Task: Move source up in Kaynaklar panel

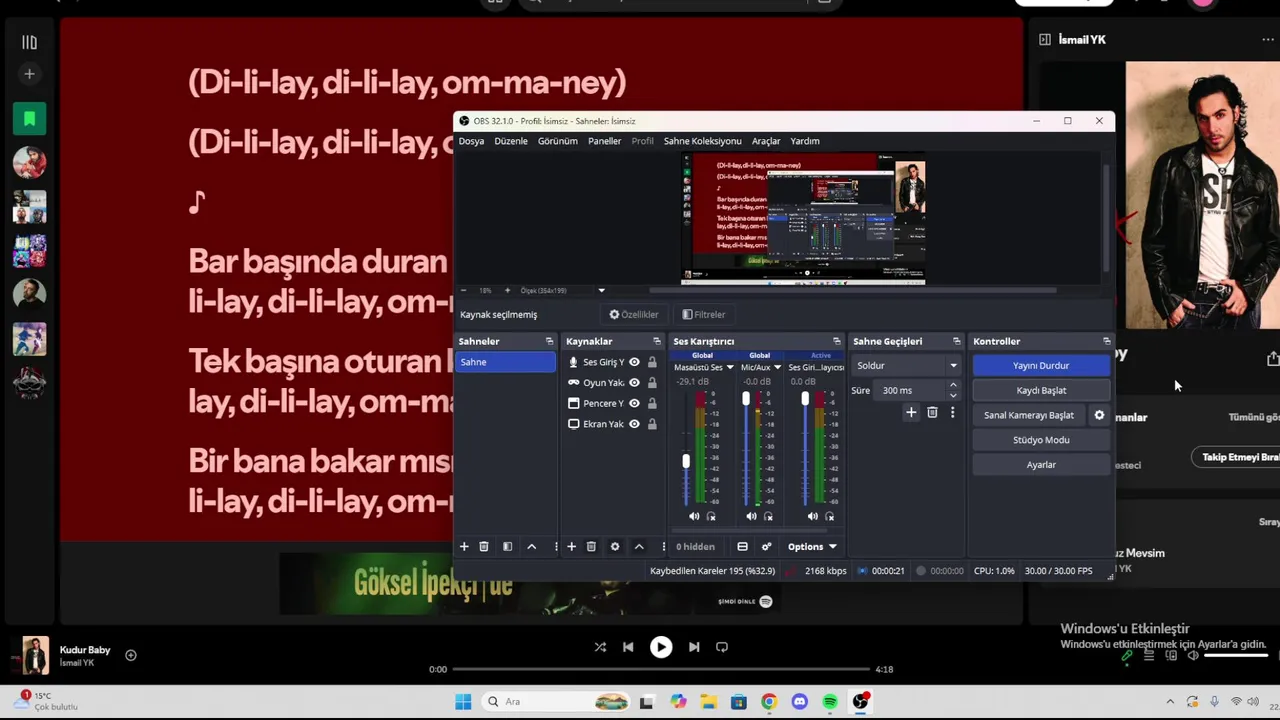Action: [639, 546]
